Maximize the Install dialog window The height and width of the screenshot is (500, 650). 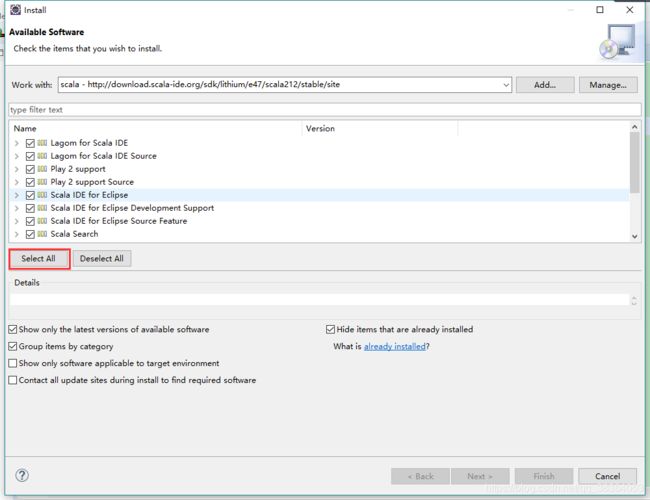(x=600, y=10)
